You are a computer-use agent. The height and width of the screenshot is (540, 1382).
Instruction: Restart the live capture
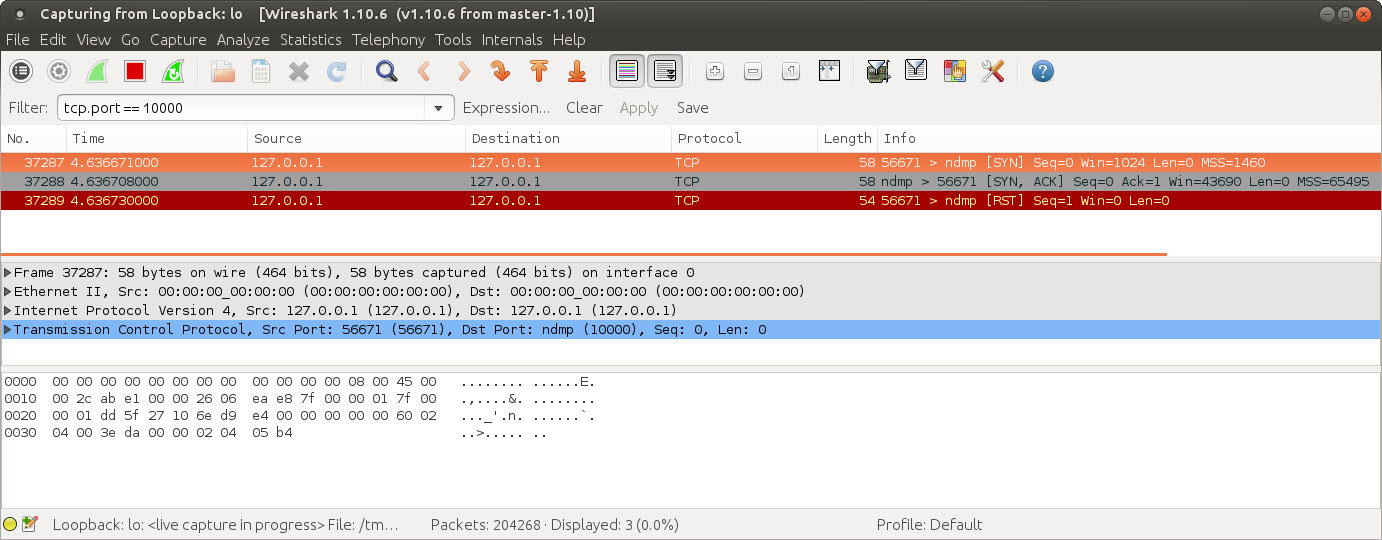pyautogui.click(x=173, y=71)
